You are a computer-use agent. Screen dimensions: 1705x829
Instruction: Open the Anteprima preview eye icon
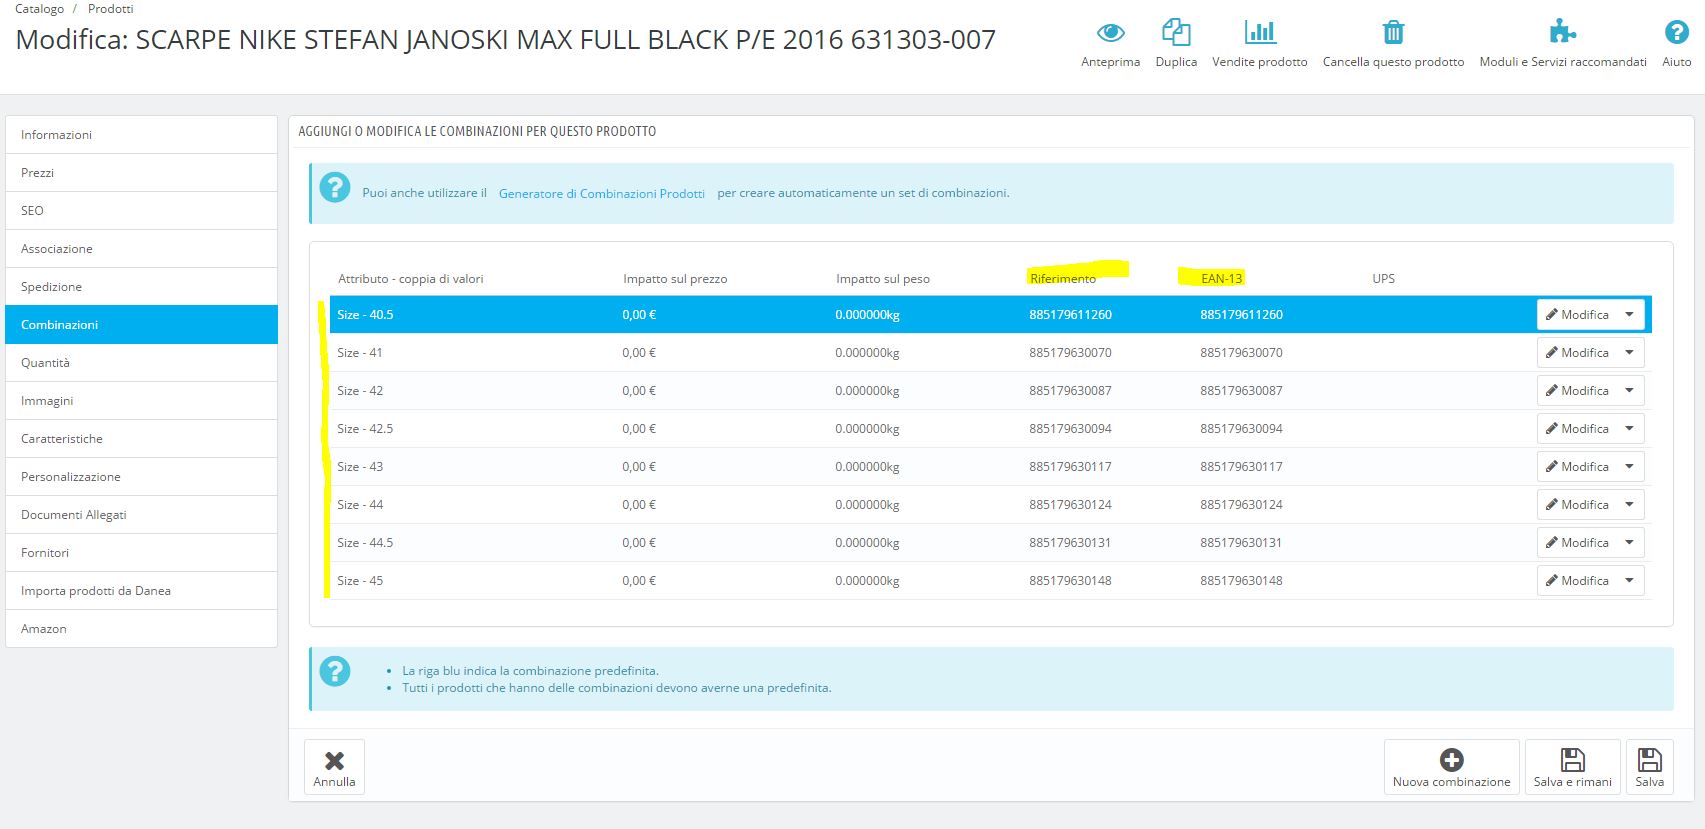click(1110, 33)
